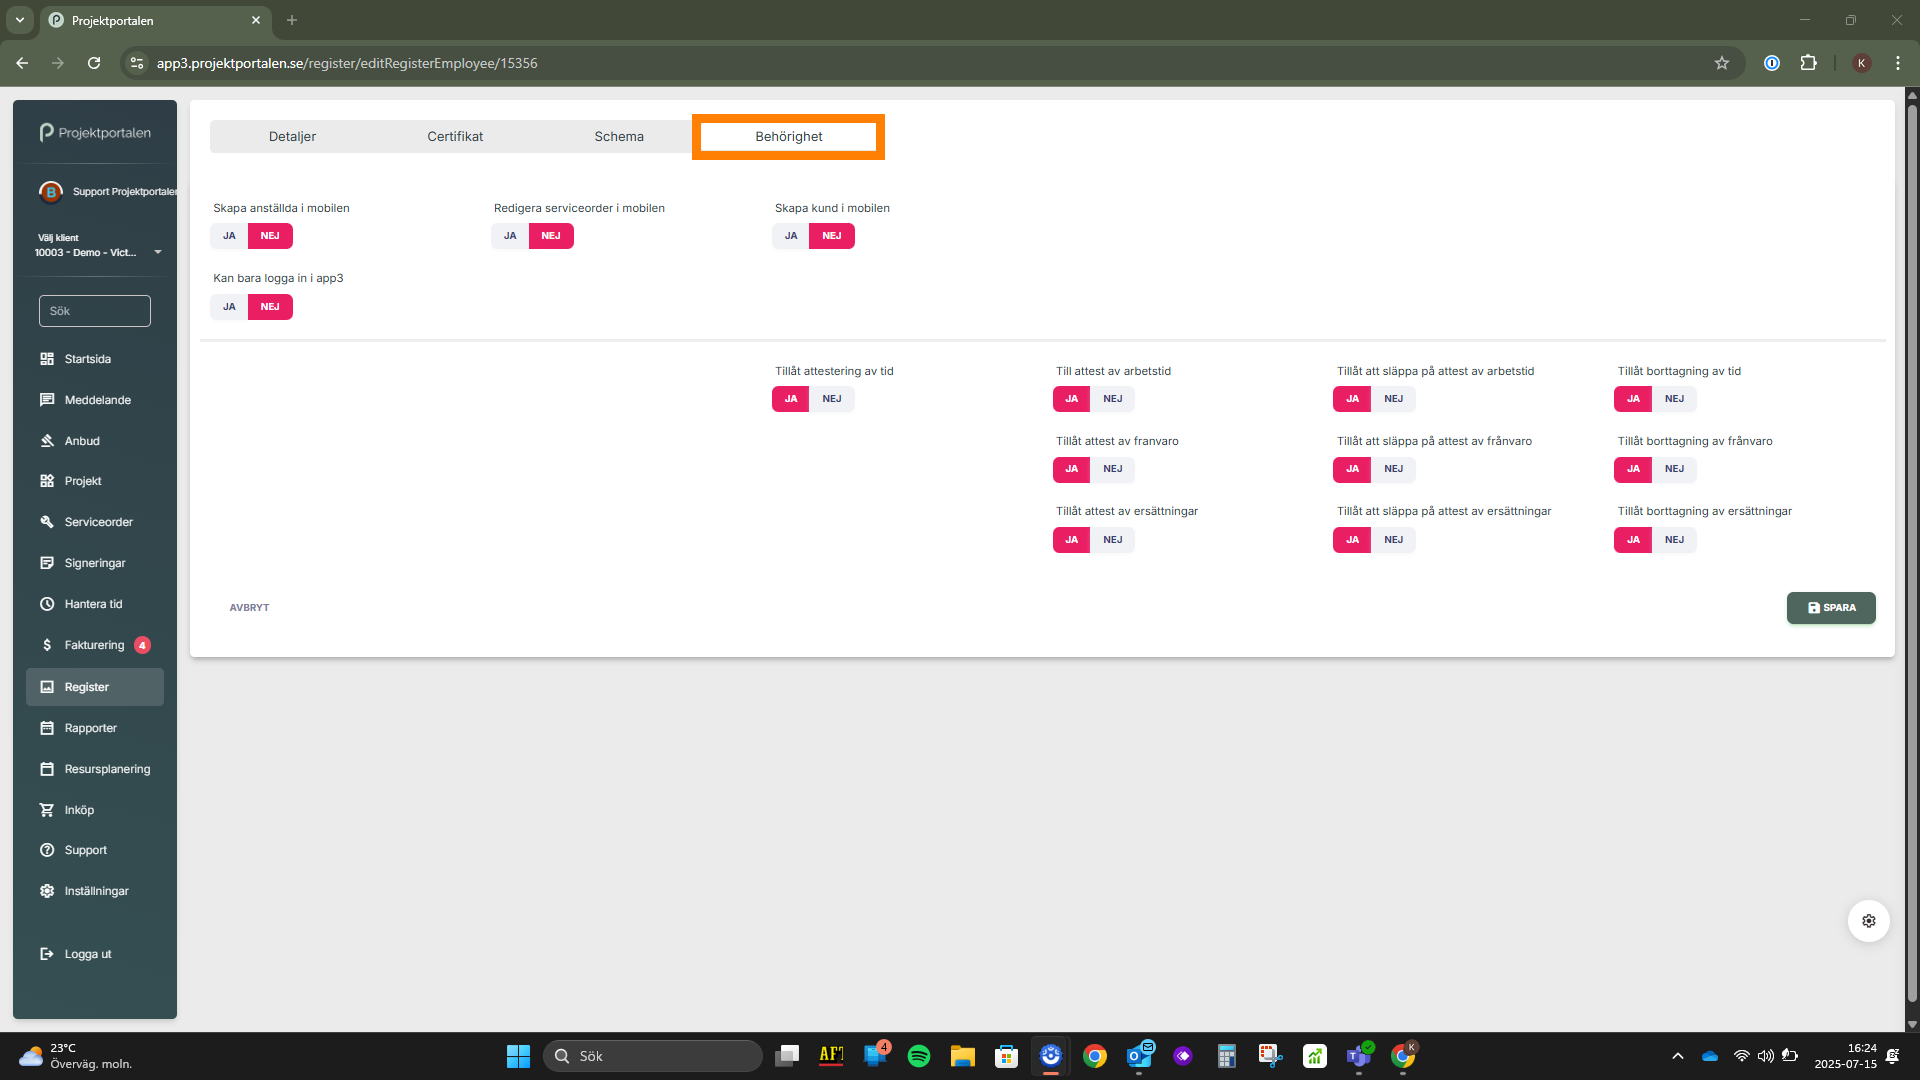Switch to the Certifikat tab

point(455,137)
